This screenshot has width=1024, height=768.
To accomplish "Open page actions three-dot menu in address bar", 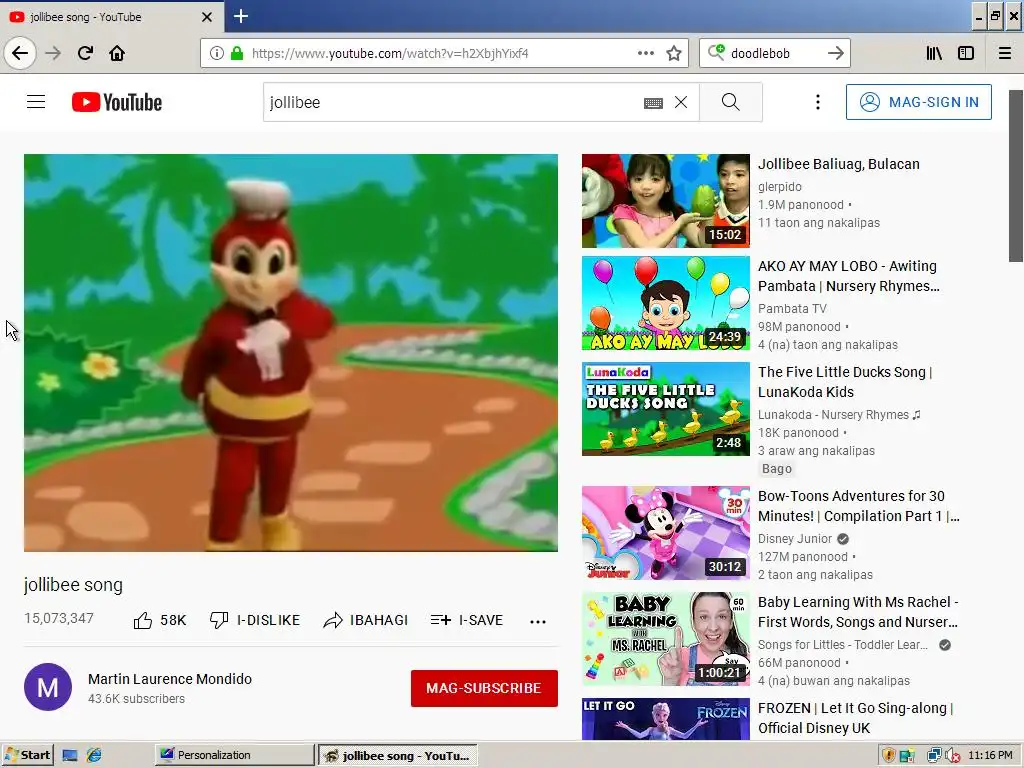I will coord(646,53).
